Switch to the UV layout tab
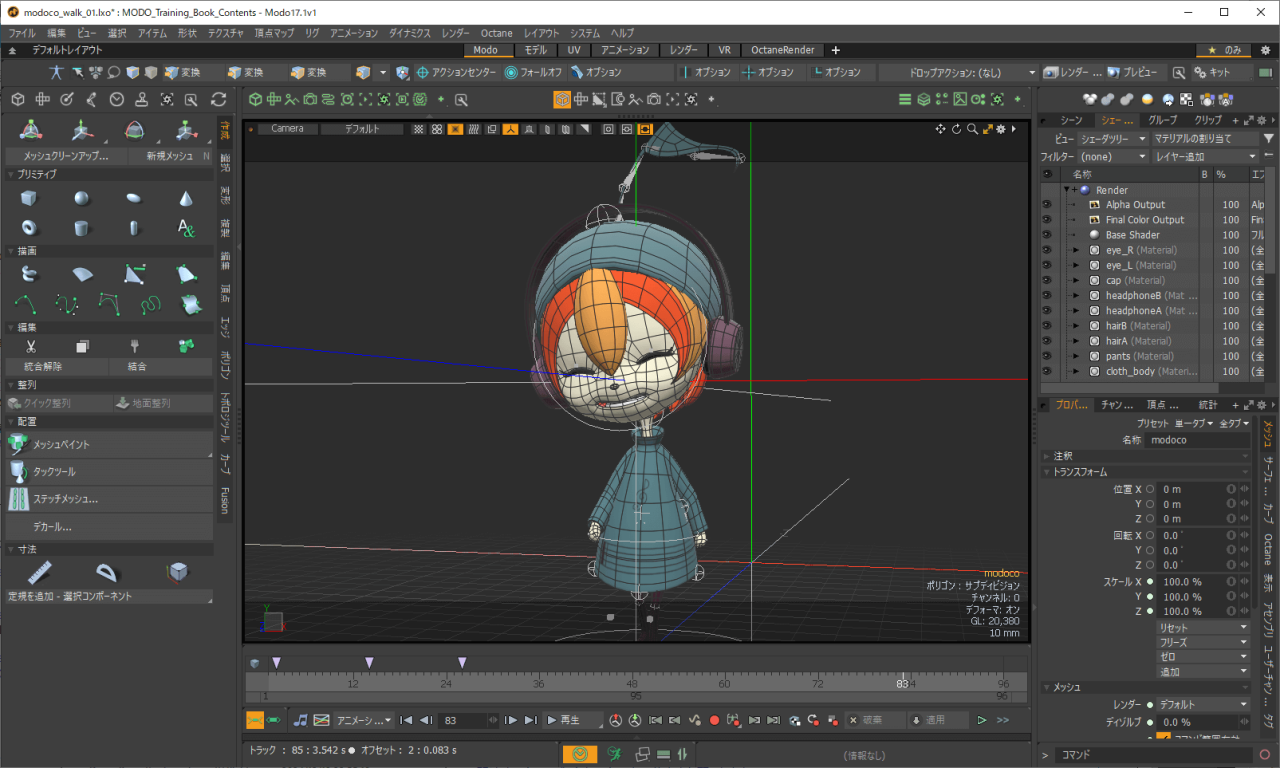1280x768 pixels. pyautogui.click(x=574, y=50)
